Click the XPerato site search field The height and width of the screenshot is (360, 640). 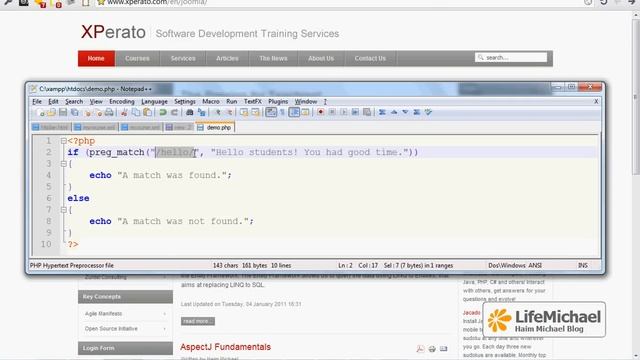[x=511, y=58]
